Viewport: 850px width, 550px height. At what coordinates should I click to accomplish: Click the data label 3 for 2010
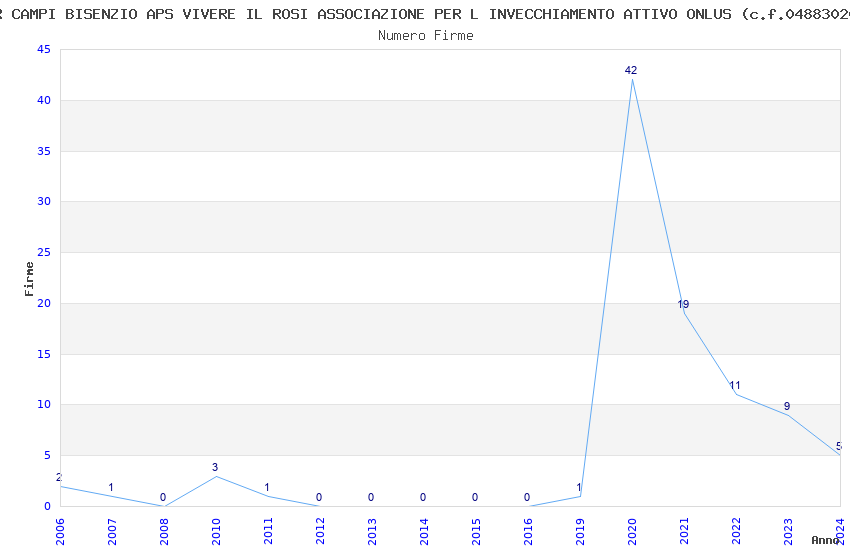tap(215, 467)
